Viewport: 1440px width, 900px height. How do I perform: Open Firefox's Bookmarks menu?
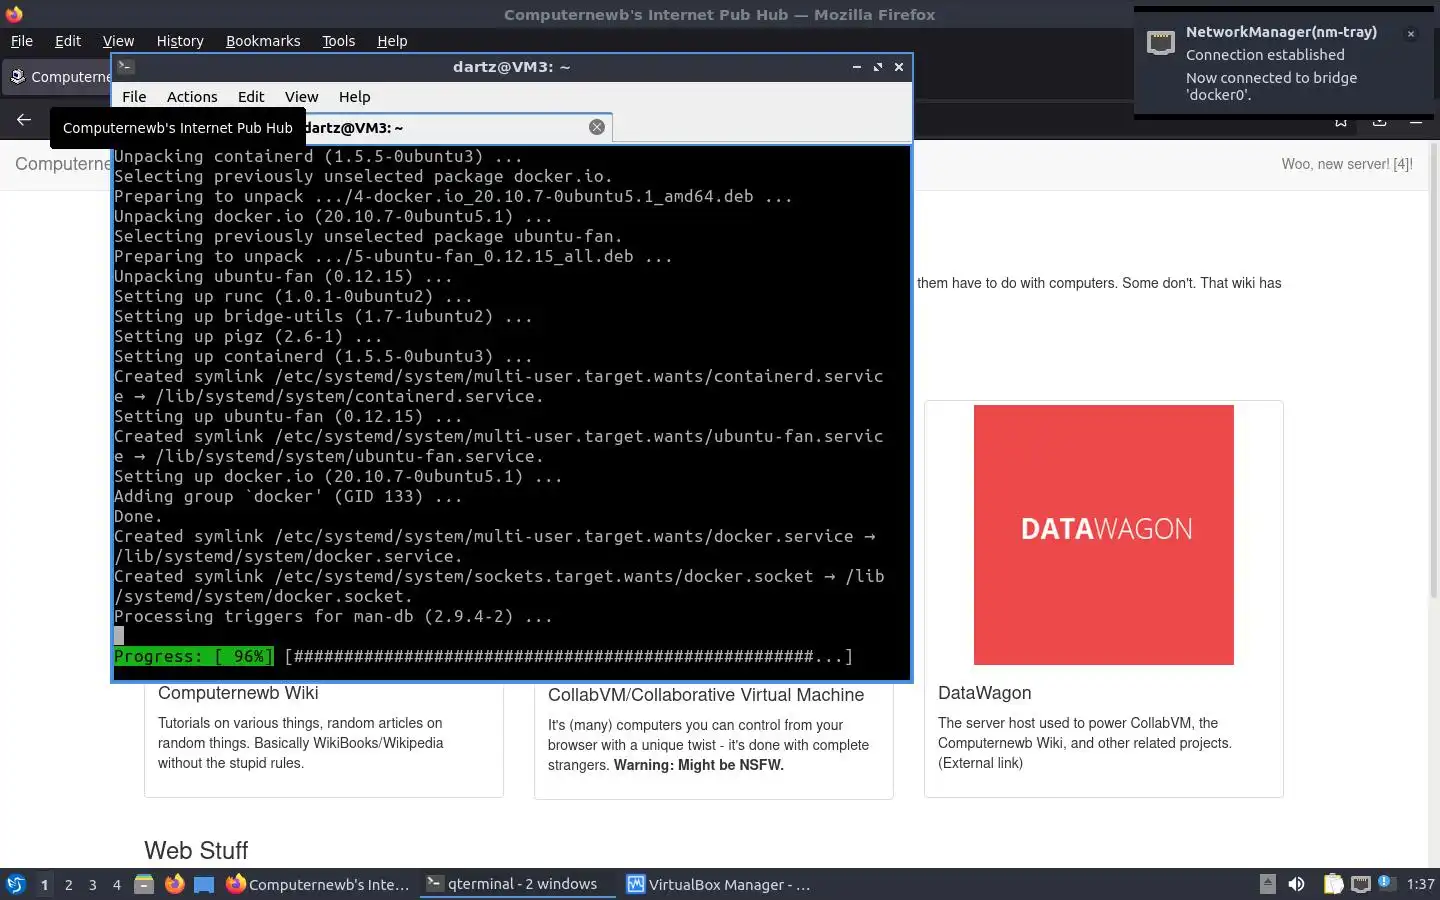click(x=263, y=41)
